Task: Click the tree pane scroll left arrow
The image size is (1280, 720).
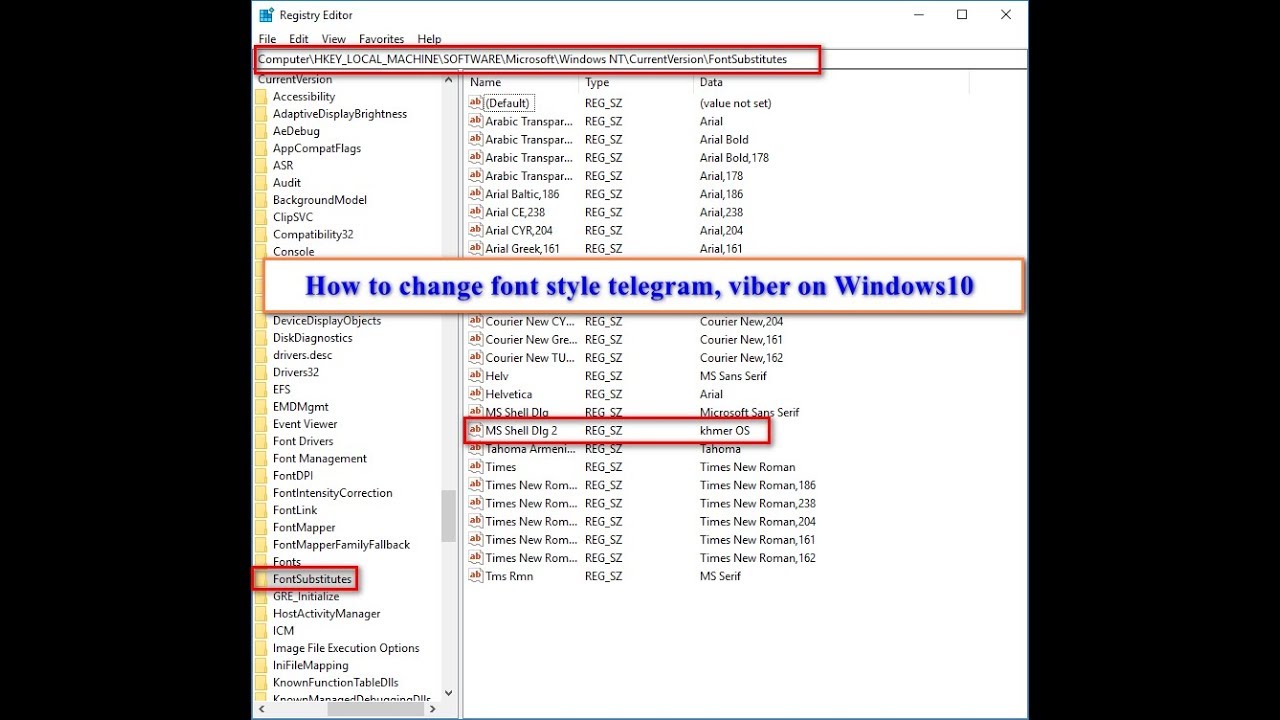Action: 261,709
